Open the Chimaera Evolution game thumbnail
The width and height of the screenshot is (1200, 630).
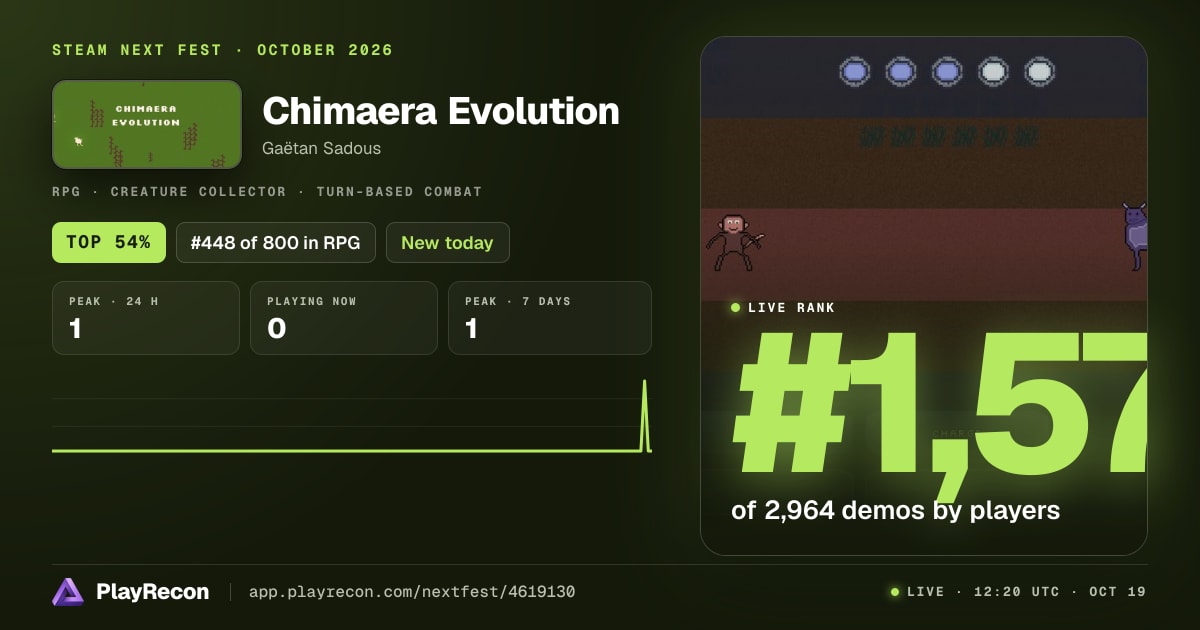coord(147,124)
